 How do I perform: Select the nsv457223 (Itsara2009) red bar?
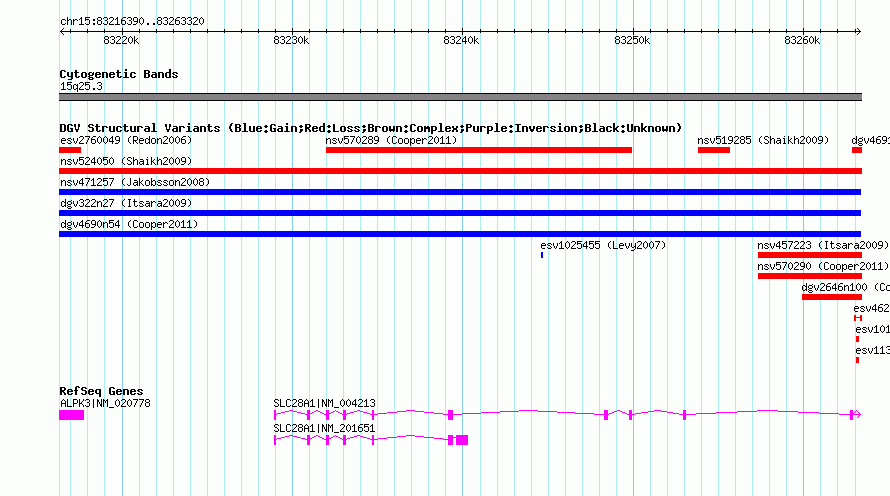(810, 255)
